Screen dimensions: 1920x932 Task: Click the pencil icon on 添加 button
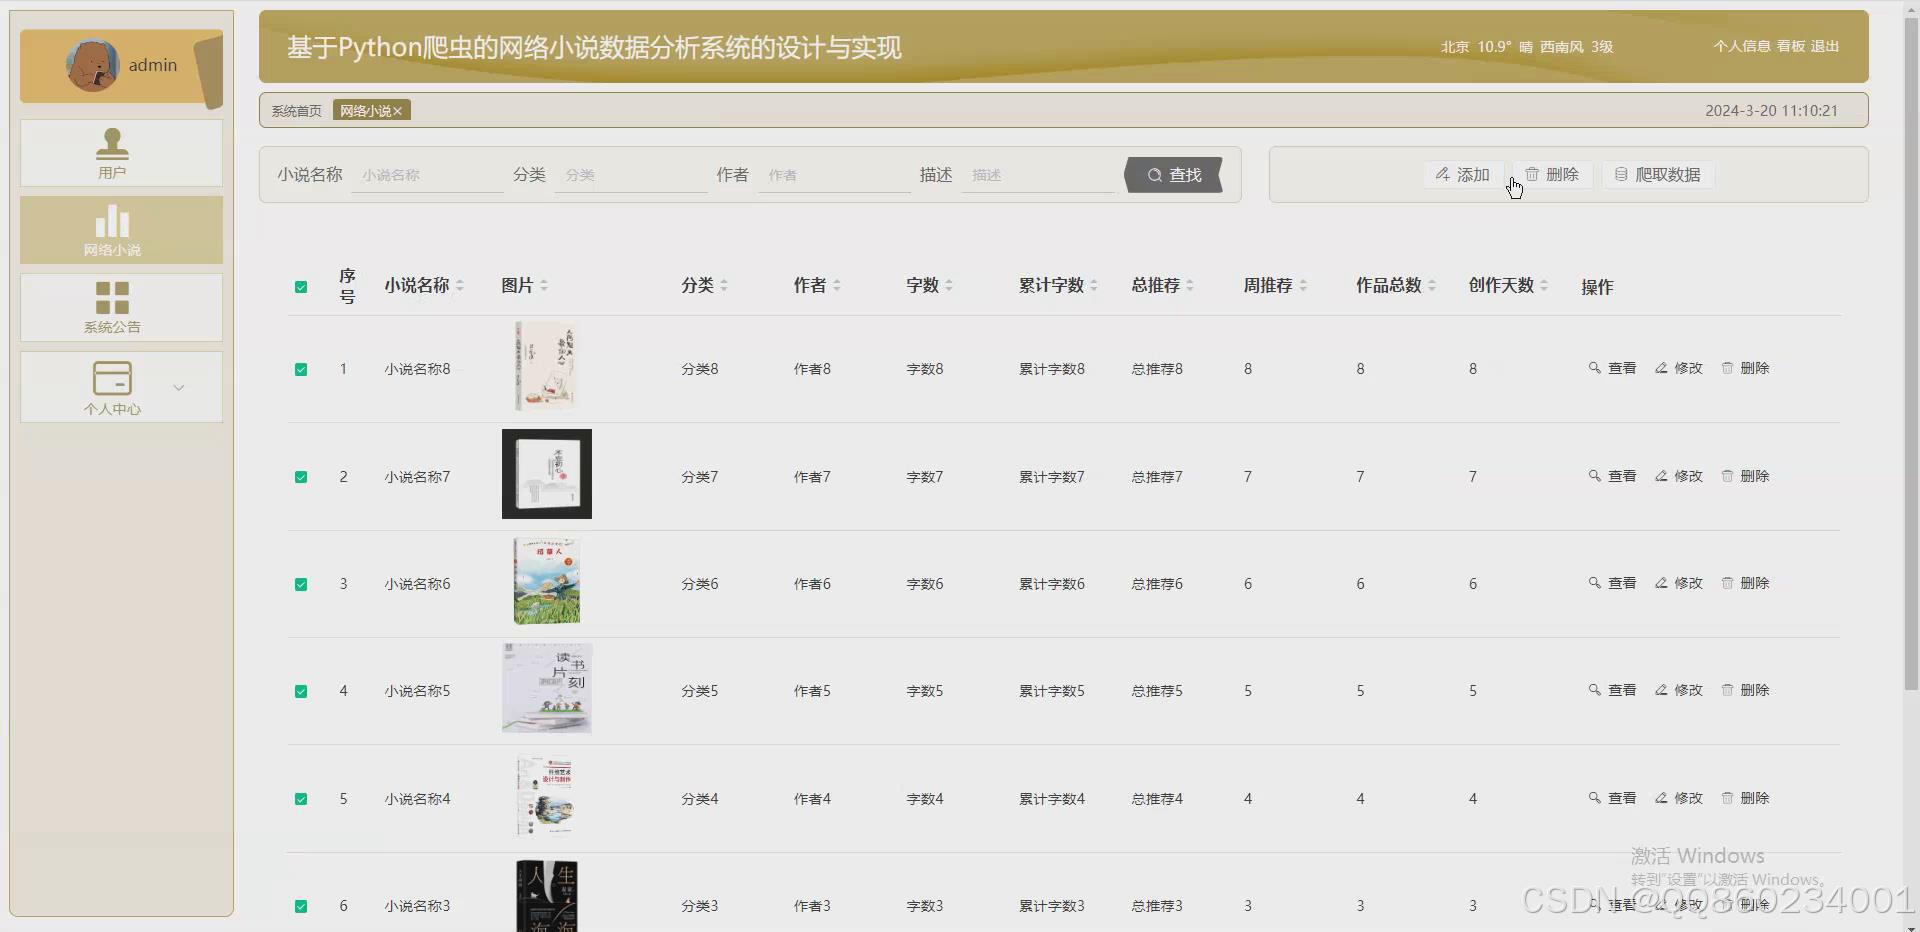(x=1442, y=174)
